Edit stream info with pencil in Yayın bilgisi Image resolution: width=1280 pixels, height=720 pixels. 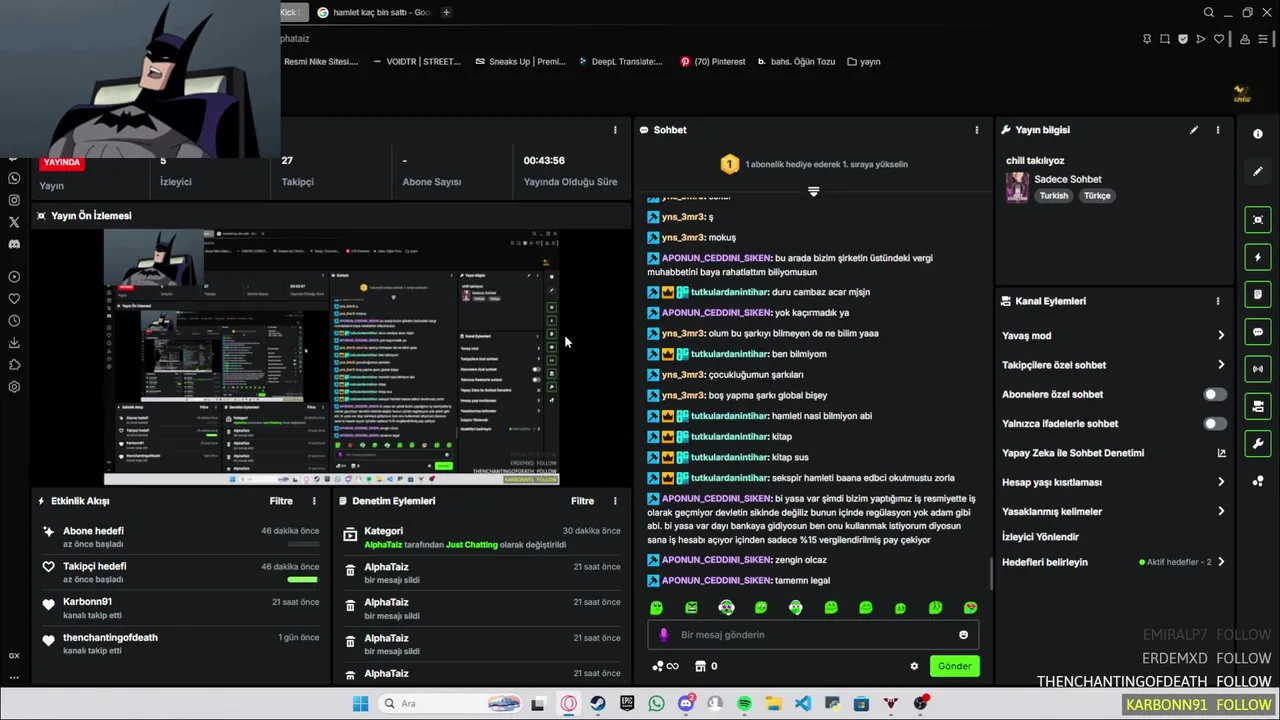point(1193,130)
